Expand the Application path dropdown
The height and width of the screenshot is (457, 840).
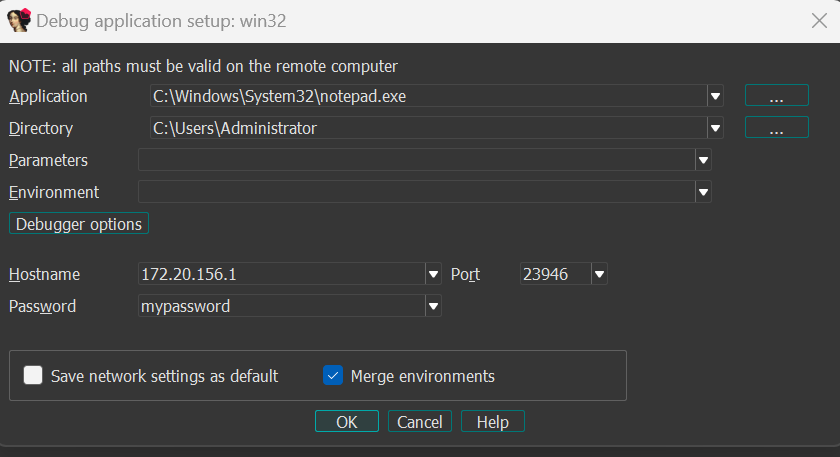coord(715,97)
